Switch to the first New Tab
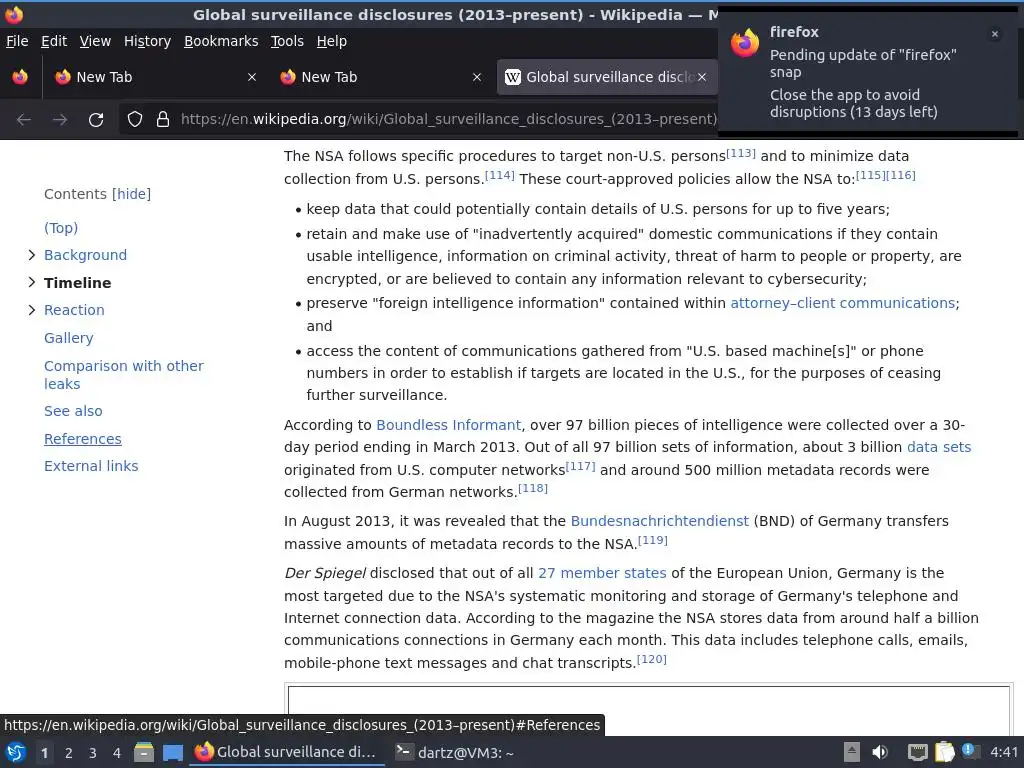 click(x=154, y=77)
